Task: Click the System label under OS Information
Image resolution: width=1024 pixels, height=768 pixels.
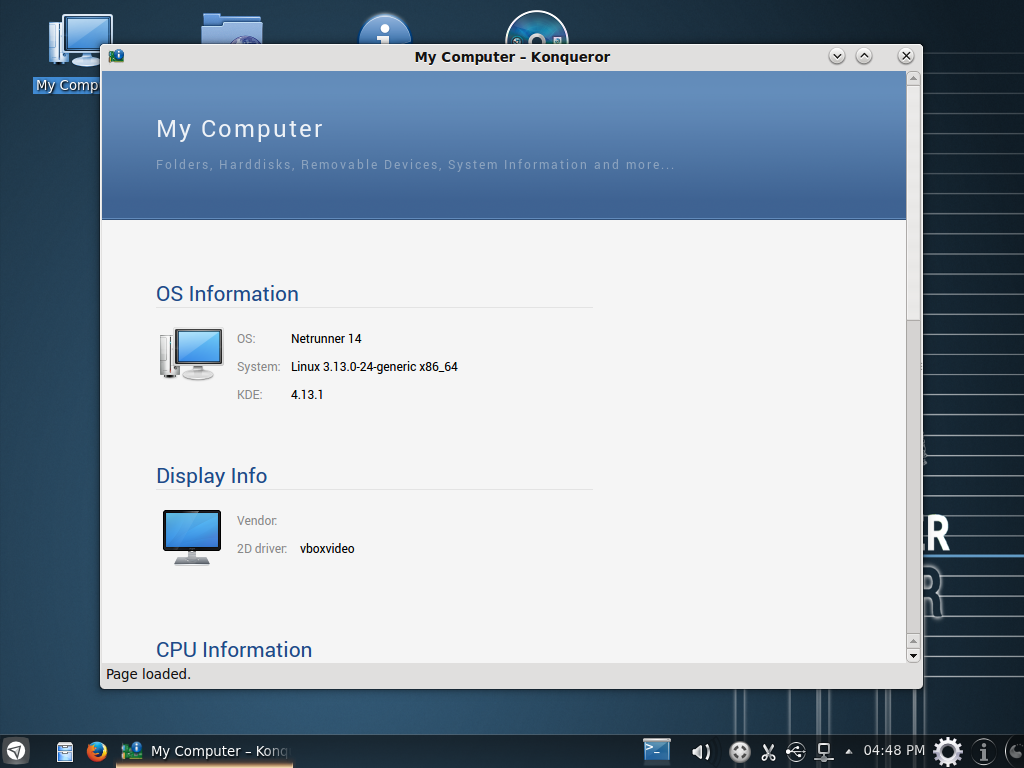Action: [259, 366]
